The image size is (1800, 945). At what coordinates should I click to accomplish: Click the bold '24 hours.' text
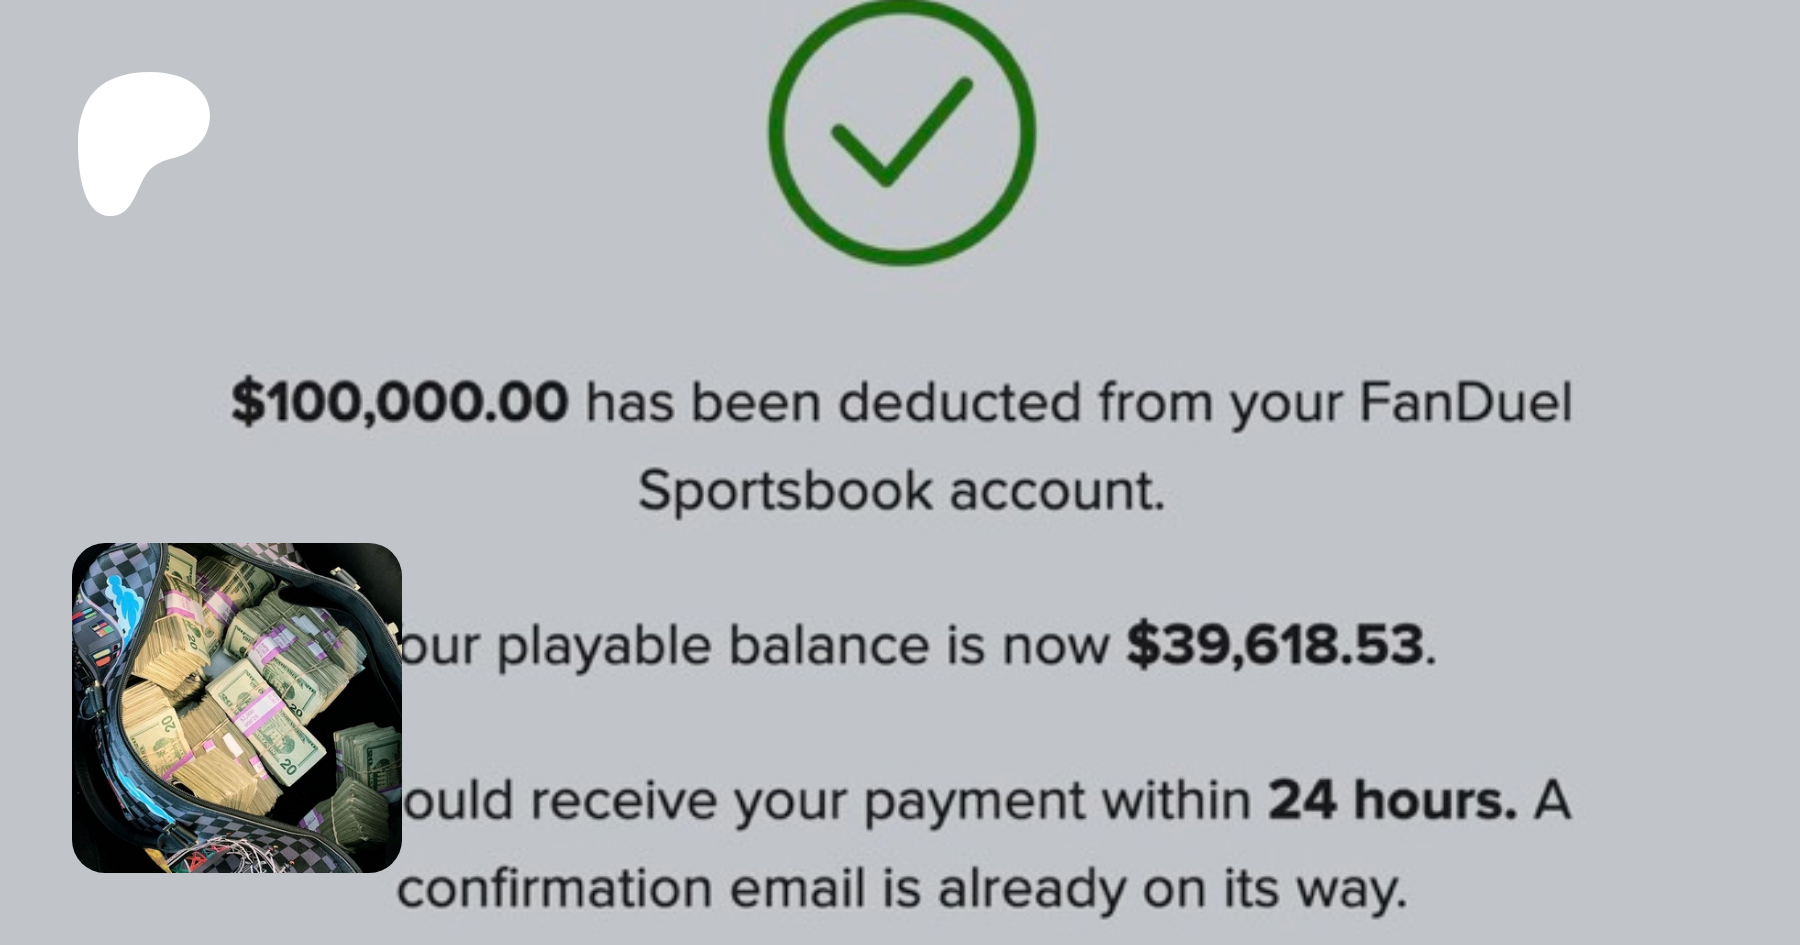[1393, 800]
